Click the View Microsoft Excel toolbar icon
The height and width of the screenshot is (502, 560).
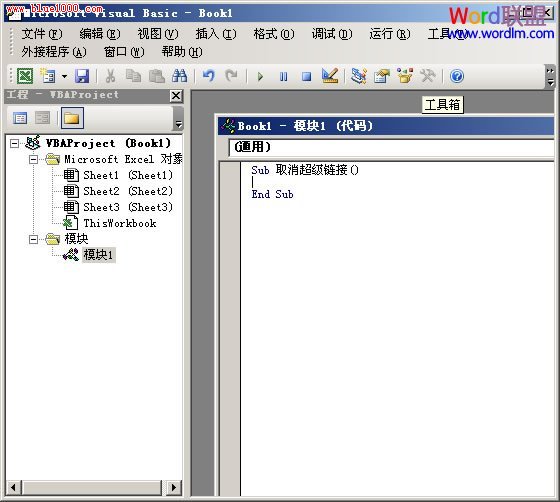[25, 76]
